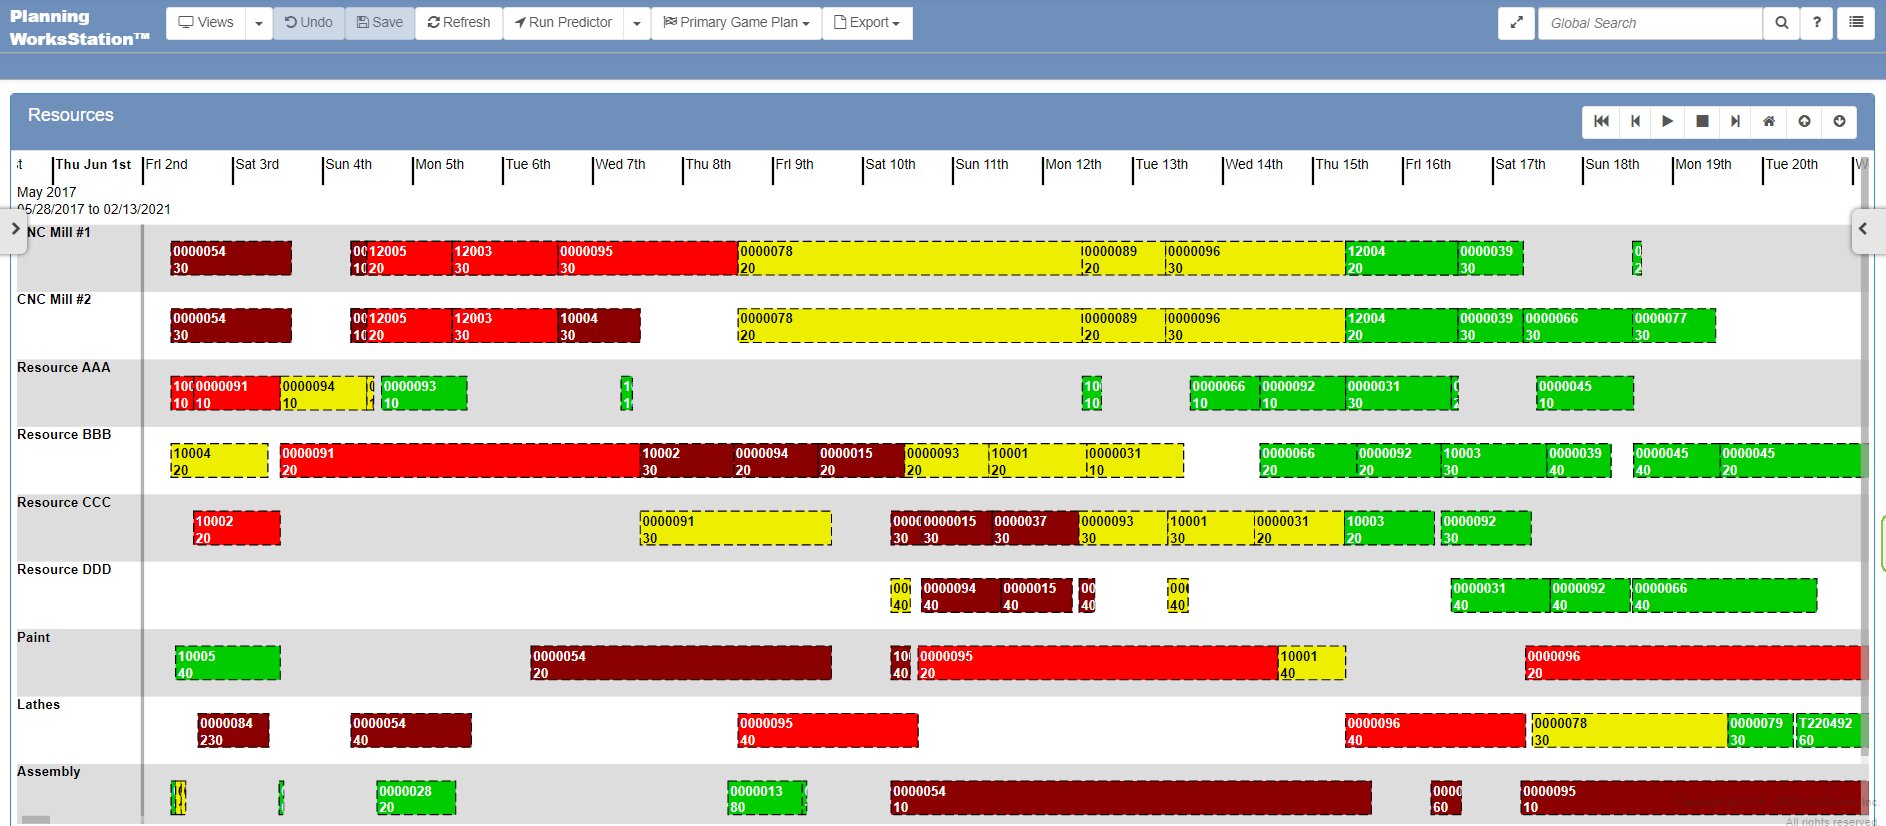
Task: Open the list menu icon at top right
Action: point(1856,23)
